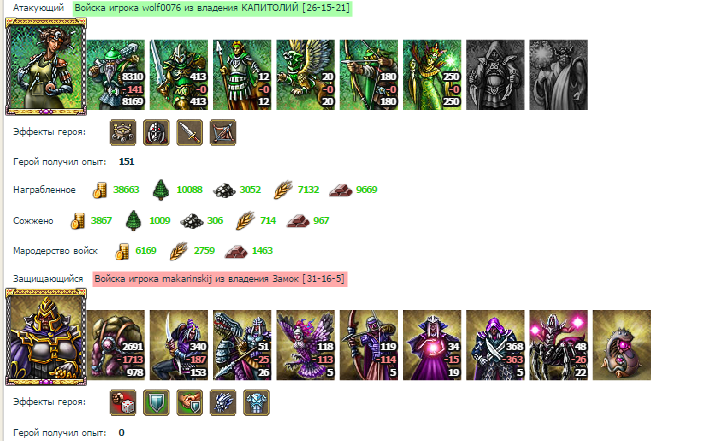Click the grayed-out hooded unit slot

click(495, 75)
